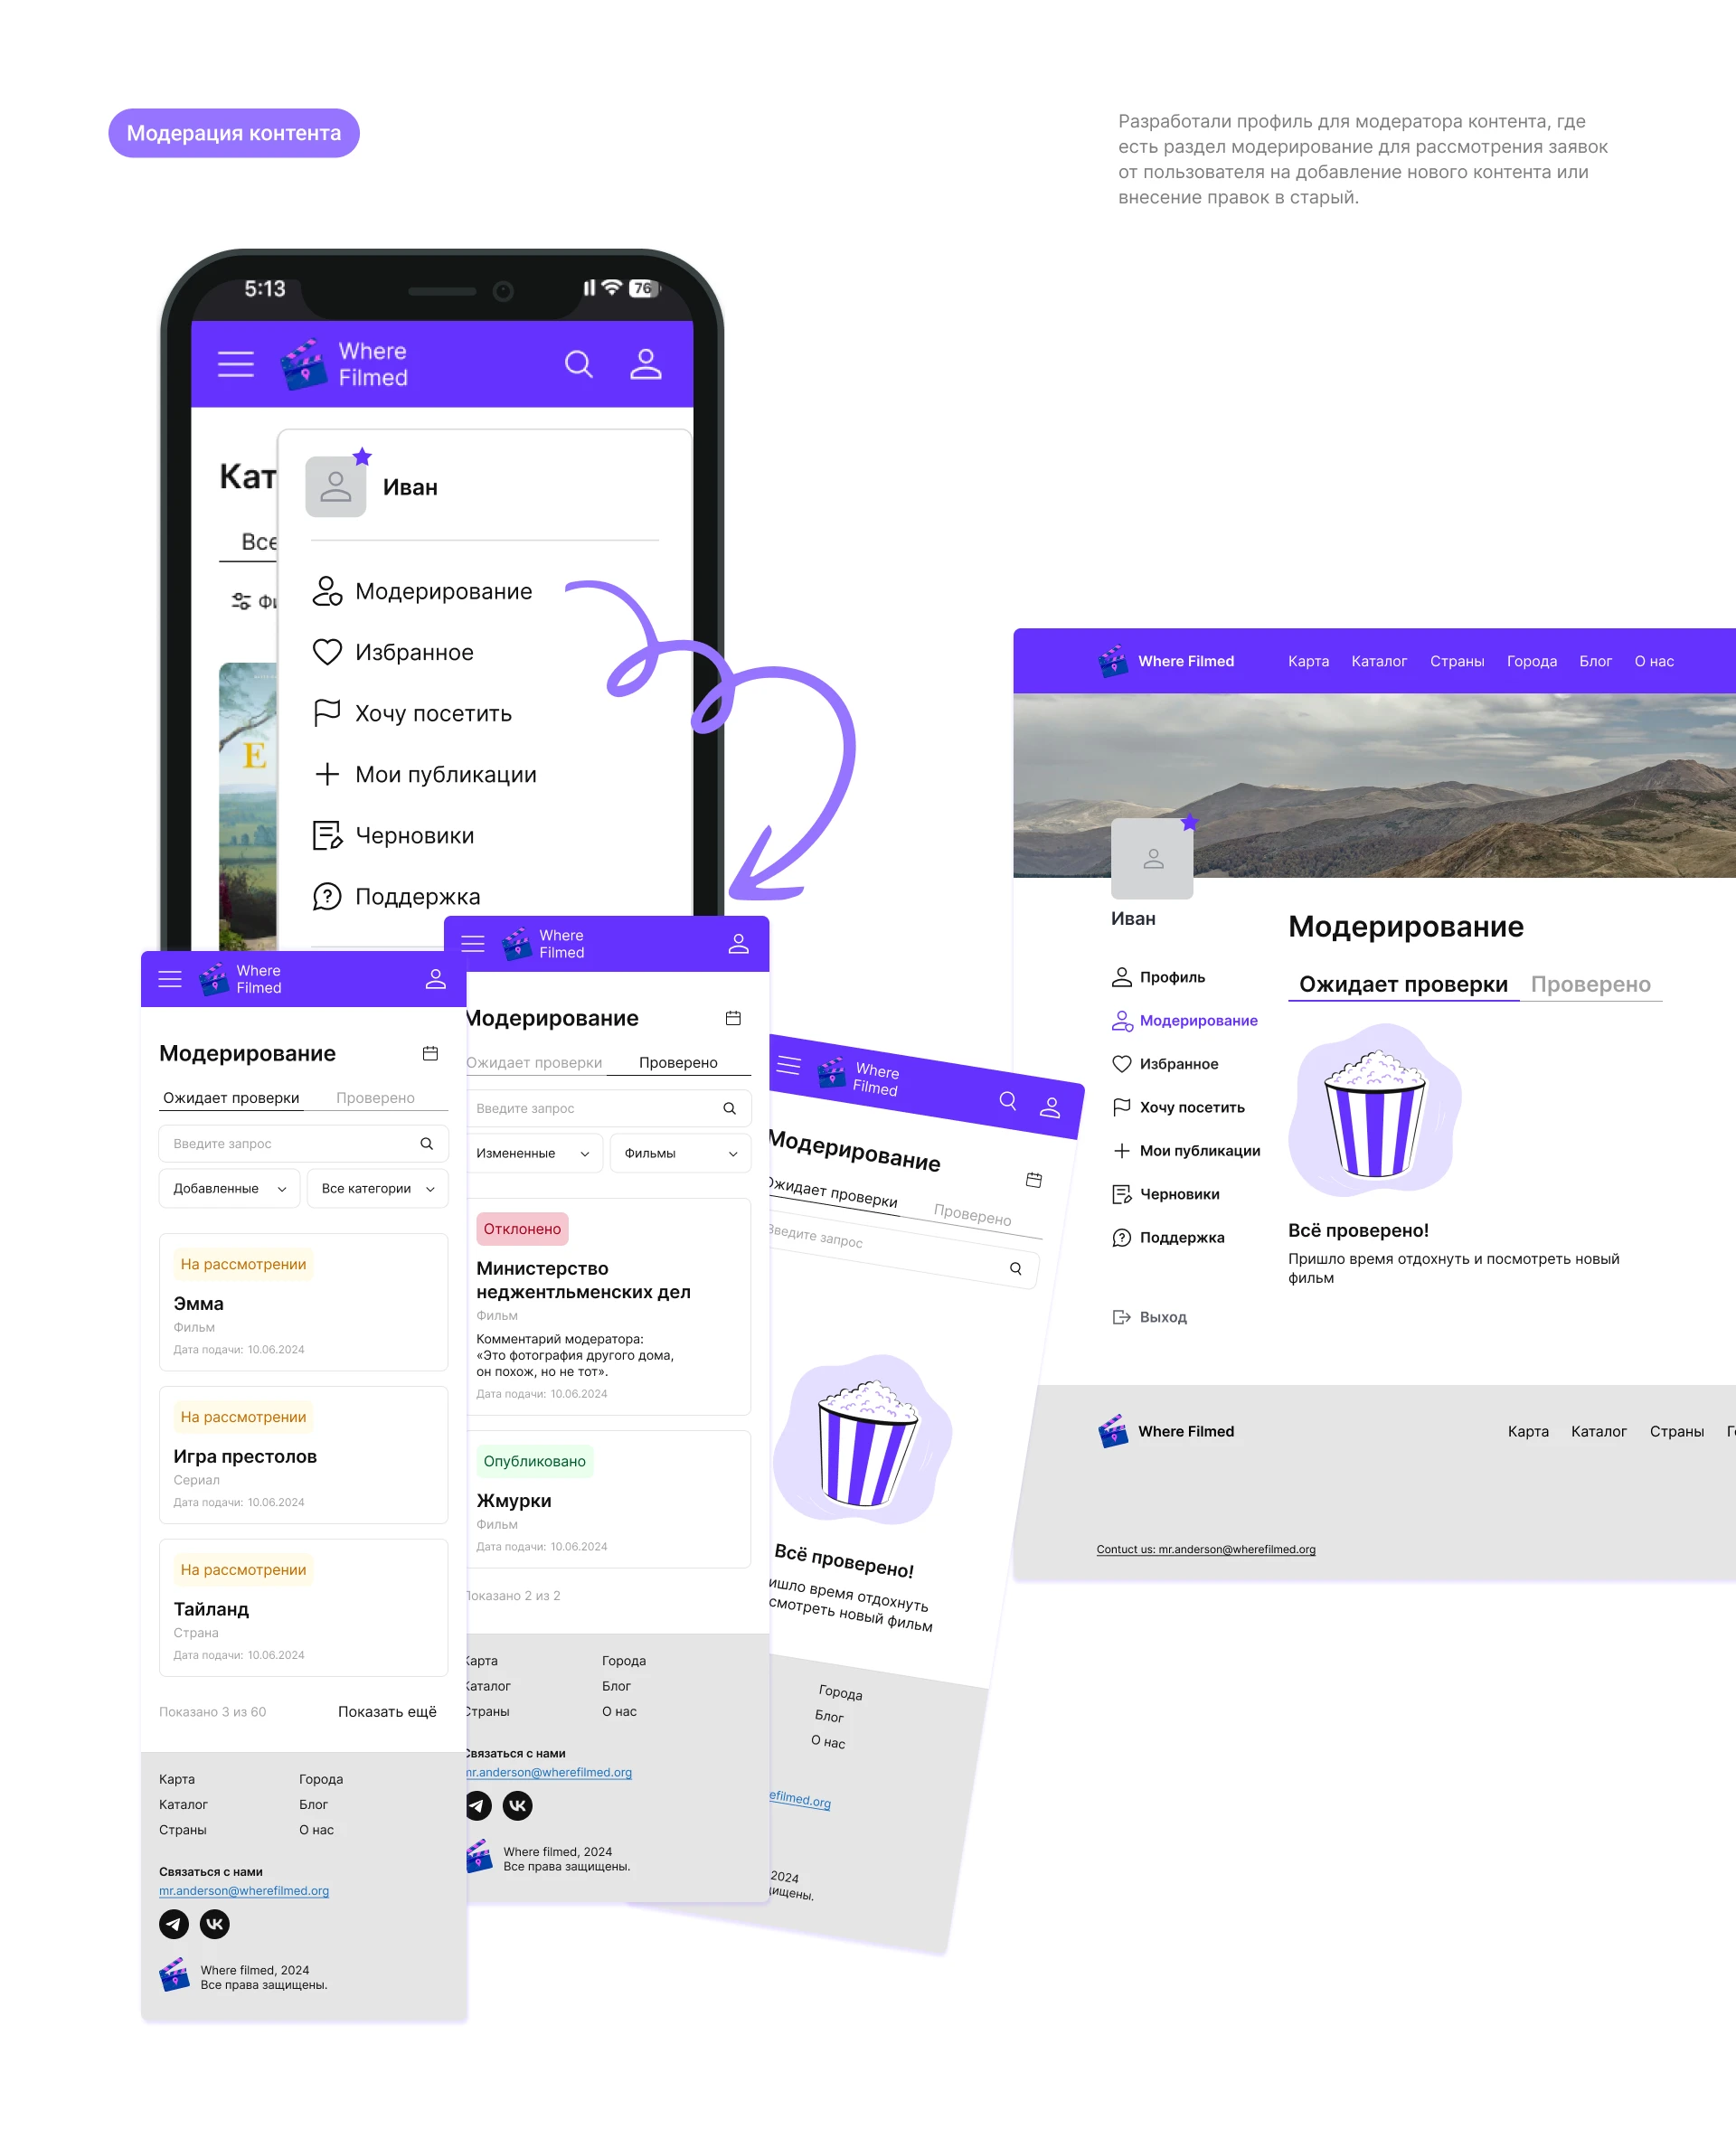Switch to Проверено tab on desktop view
Image resolution: width=1736 pixels, height=2129 pixels.
tap(1590, 984)
